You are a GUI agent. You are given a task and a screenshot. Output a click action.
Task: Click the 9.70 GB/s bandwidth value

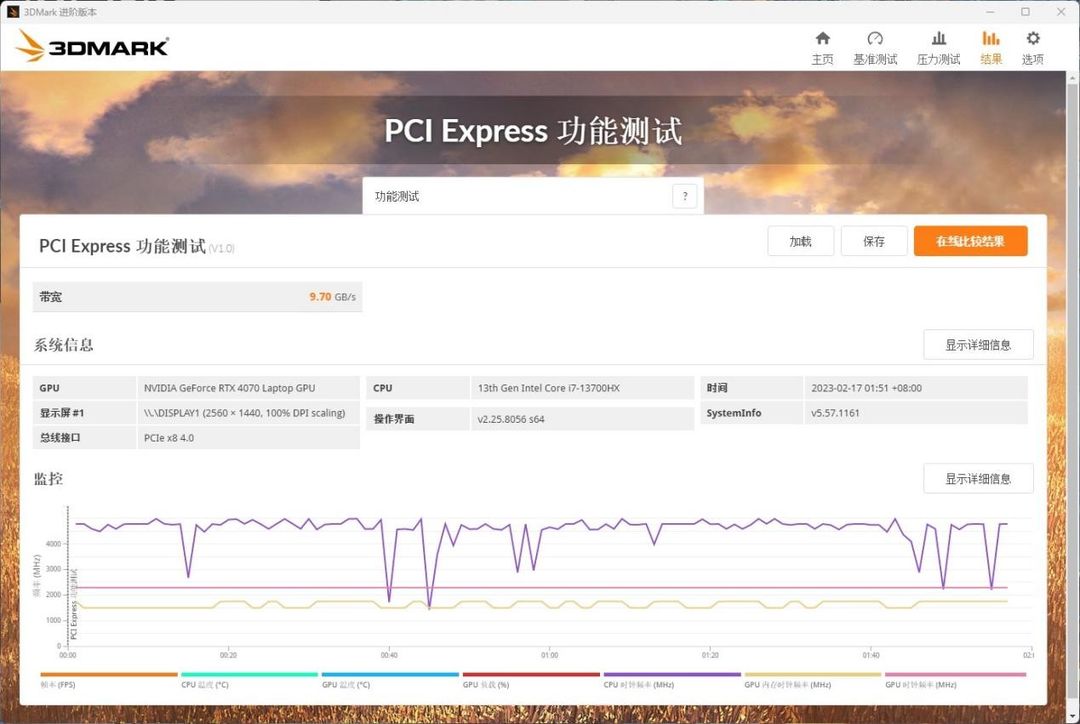coord(333,297)
